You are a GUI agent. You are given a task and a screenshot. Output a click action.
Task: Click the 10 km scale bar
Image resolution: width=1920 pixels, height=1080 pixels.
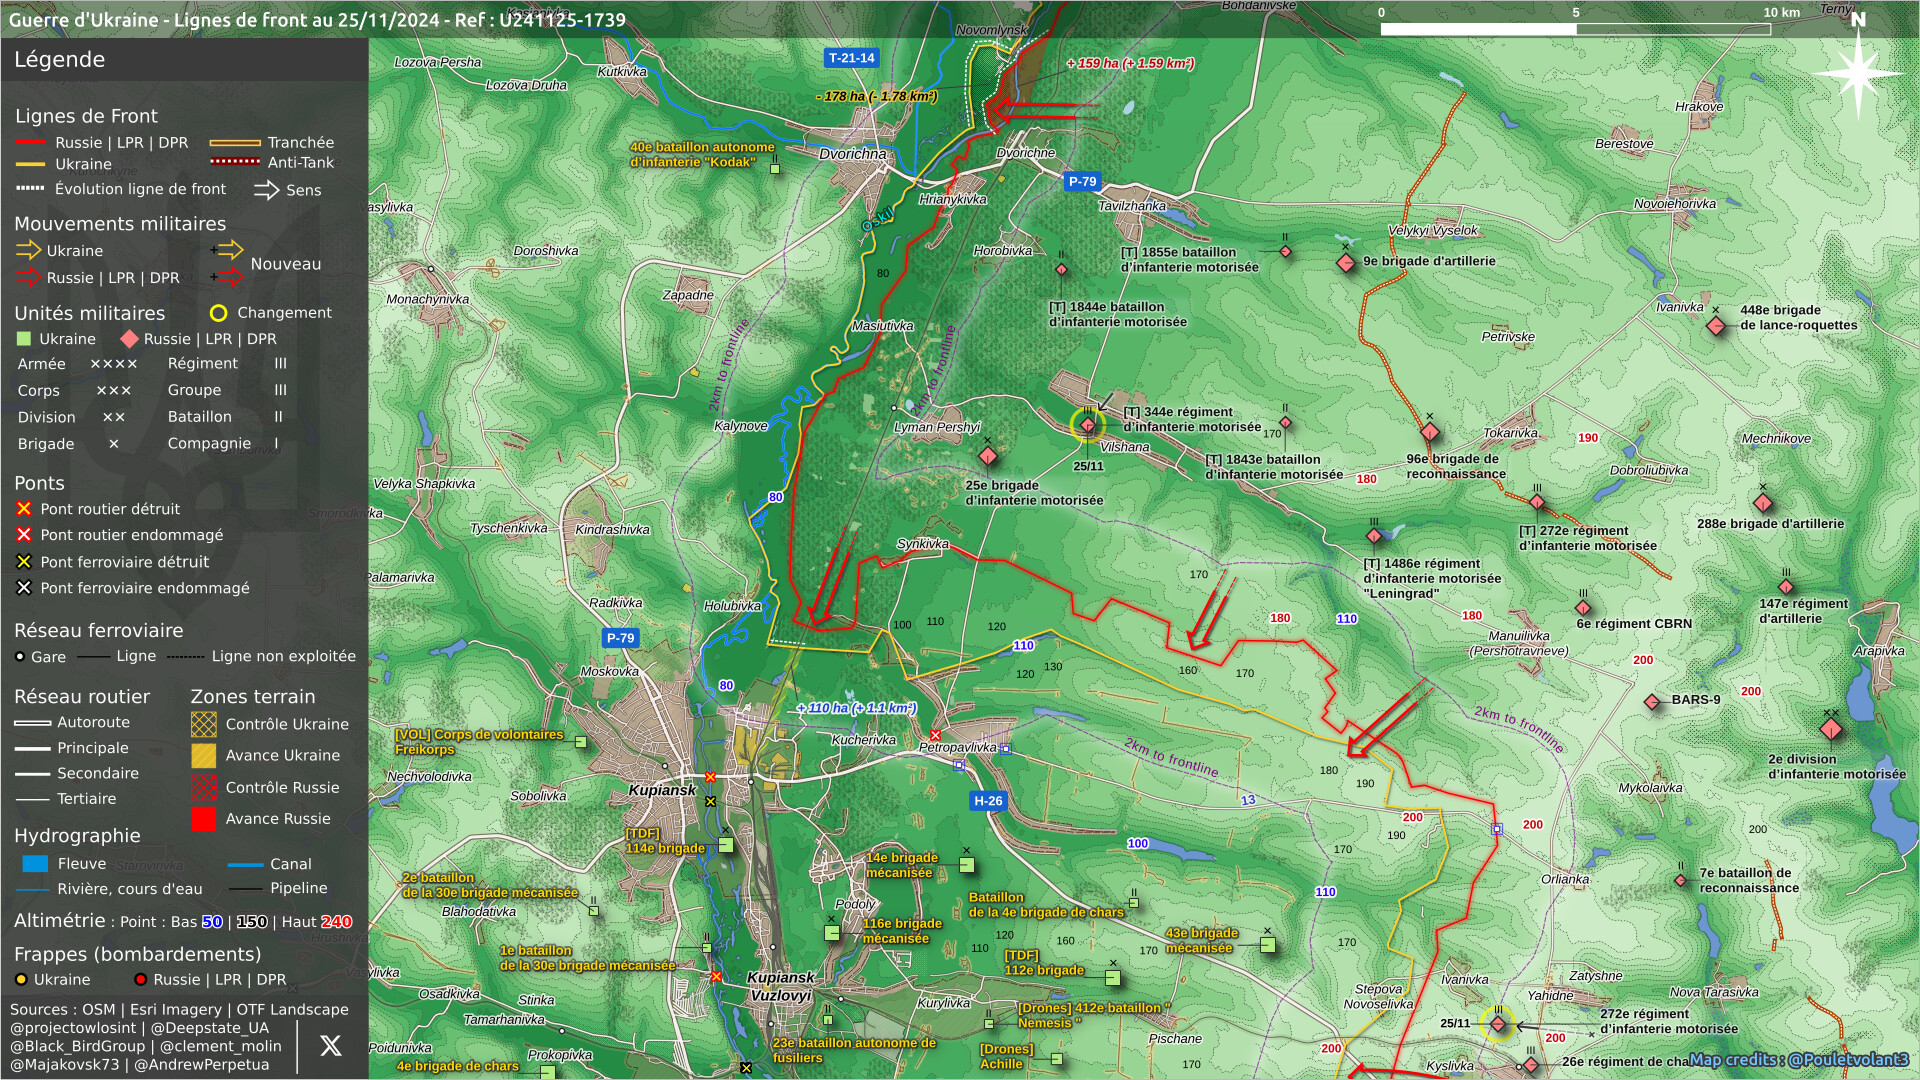click(x=1575, y=29)
